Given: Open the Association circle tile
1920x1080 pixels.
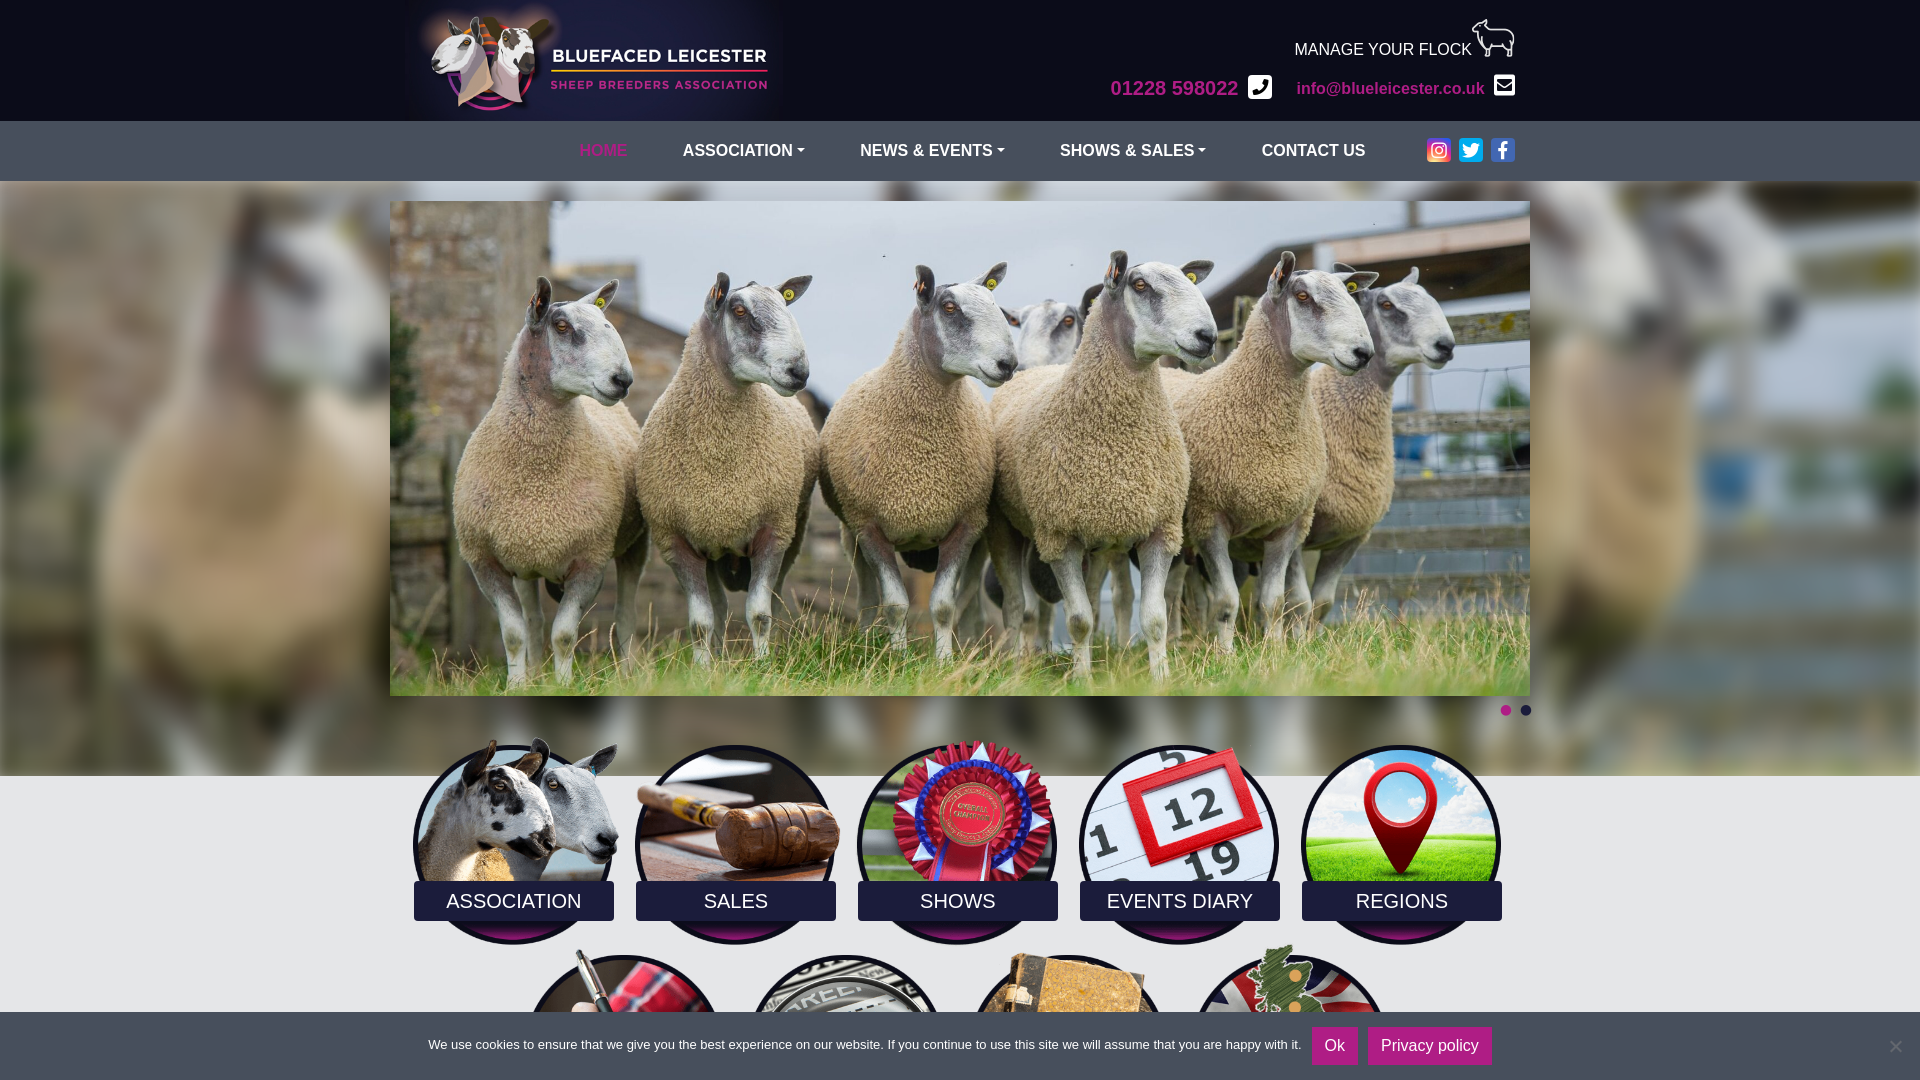Looking at the screenshot, I should tap(514, 842).
